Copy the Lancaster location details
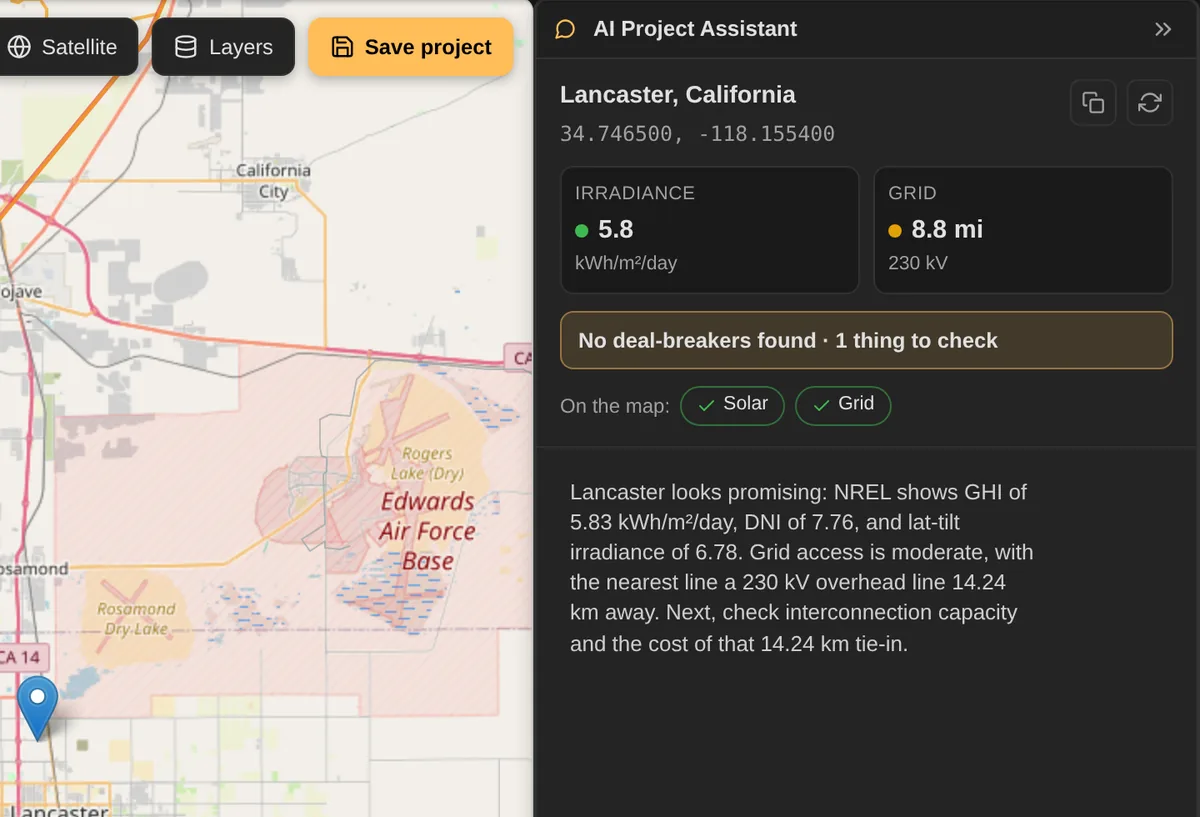The image size is (1200, 817). pyautogui.click(x=1093, y=103)
